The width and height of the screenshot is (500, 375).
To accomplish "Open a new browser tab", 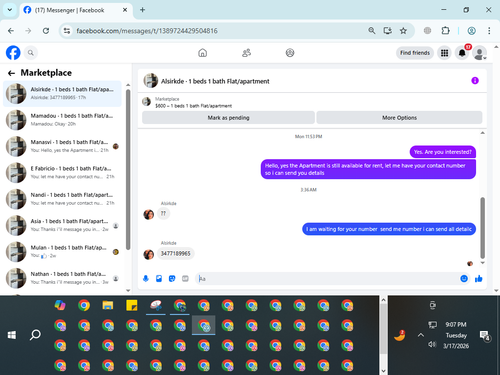I will (142, 10).
